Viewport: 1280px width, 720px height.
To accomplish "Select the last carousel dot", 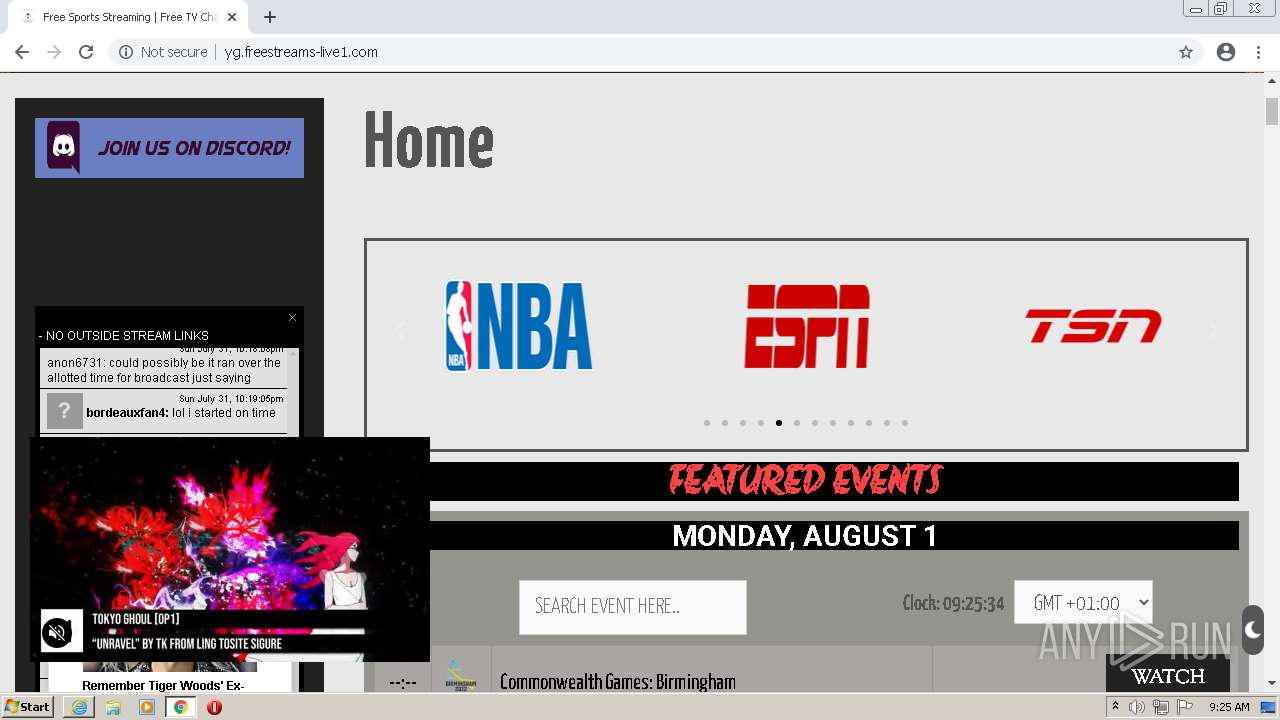I will tap(905, 423).
